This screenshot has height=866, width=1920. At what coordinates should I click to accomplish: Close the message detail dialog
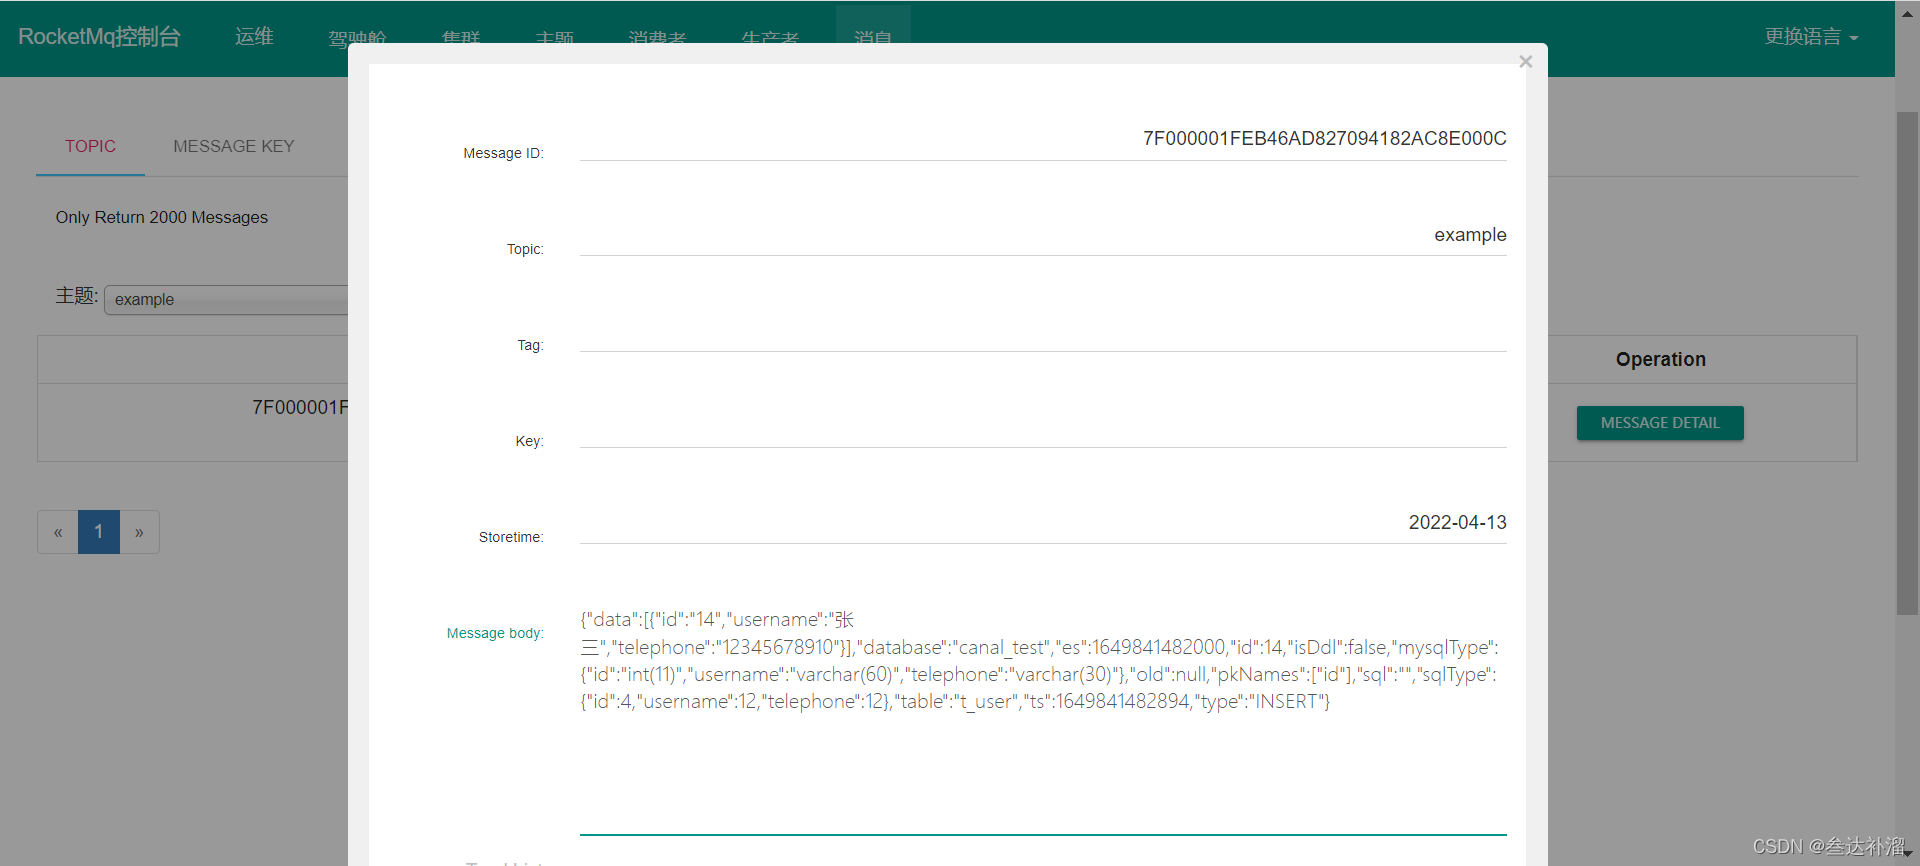(x=1525, y=62)
